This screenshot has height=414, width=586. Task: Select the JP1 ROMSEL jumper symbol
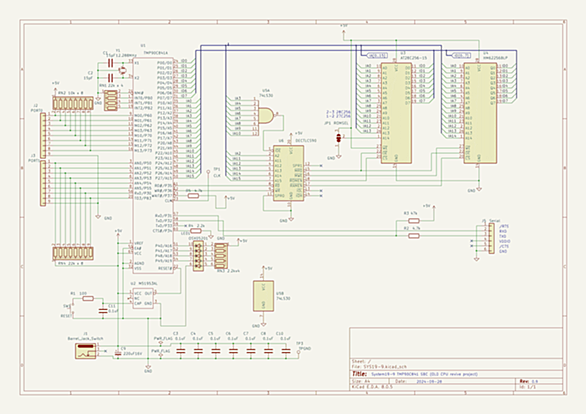(339, 138)
